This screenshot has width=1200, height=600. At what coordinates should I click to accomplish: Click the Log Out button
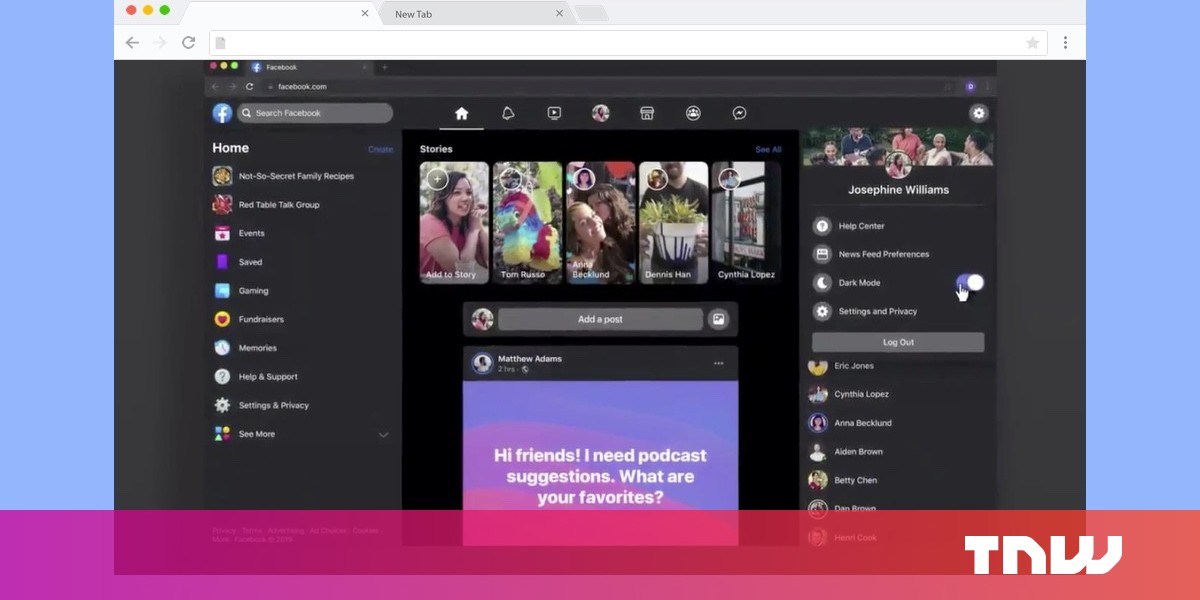[x=898, y=342]
